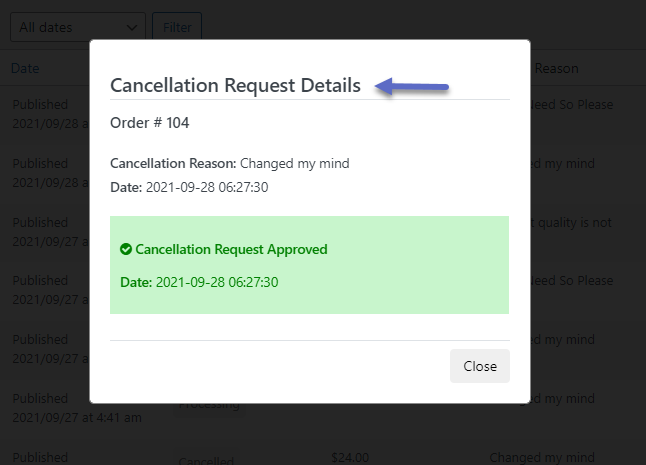The height and width of the screenshot is (465, 646).
Task: Click bottom row 'Changed my mind' reason
Action: pos(542,458)
